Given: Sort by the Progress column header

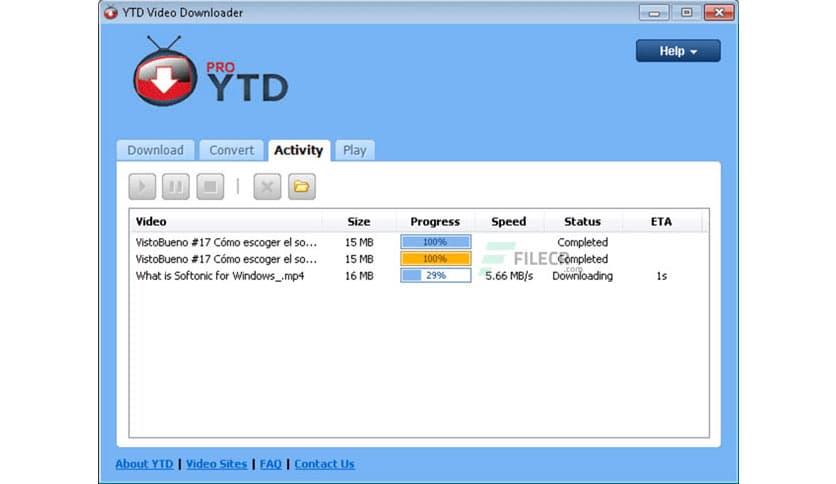Looking at the screenshot, I should (x=435, y=221).
